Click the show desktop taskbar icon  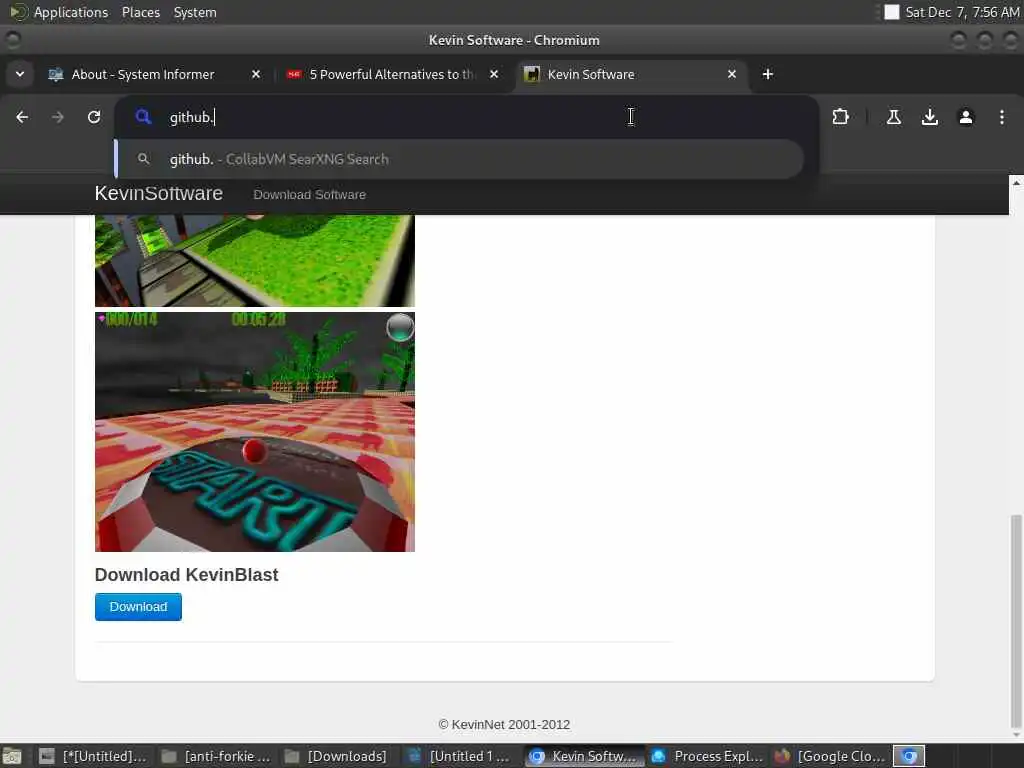(x=12, y=756)
